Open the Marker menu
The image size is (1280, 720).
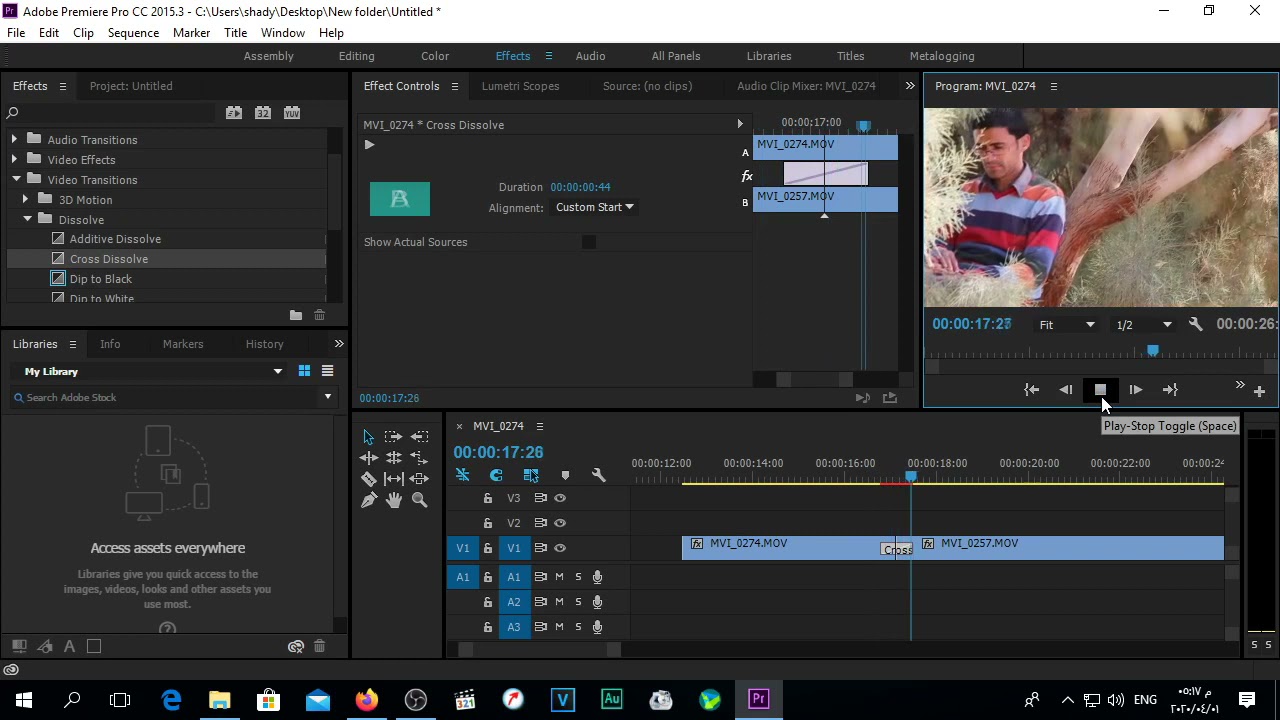tap(191, 33)
